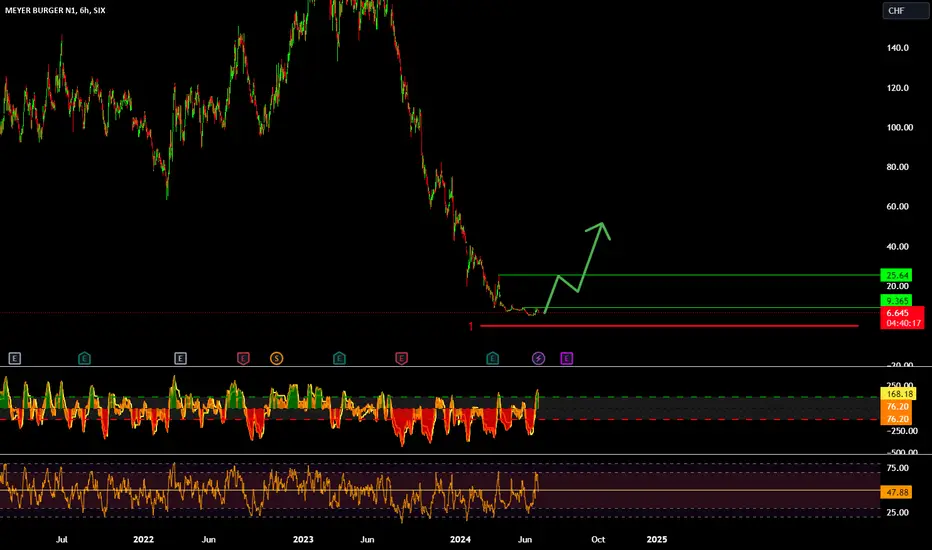The width and height of the screenshot is (932, 550).
Task: Click the Jul label on time axis
Action: pos(62,540)
